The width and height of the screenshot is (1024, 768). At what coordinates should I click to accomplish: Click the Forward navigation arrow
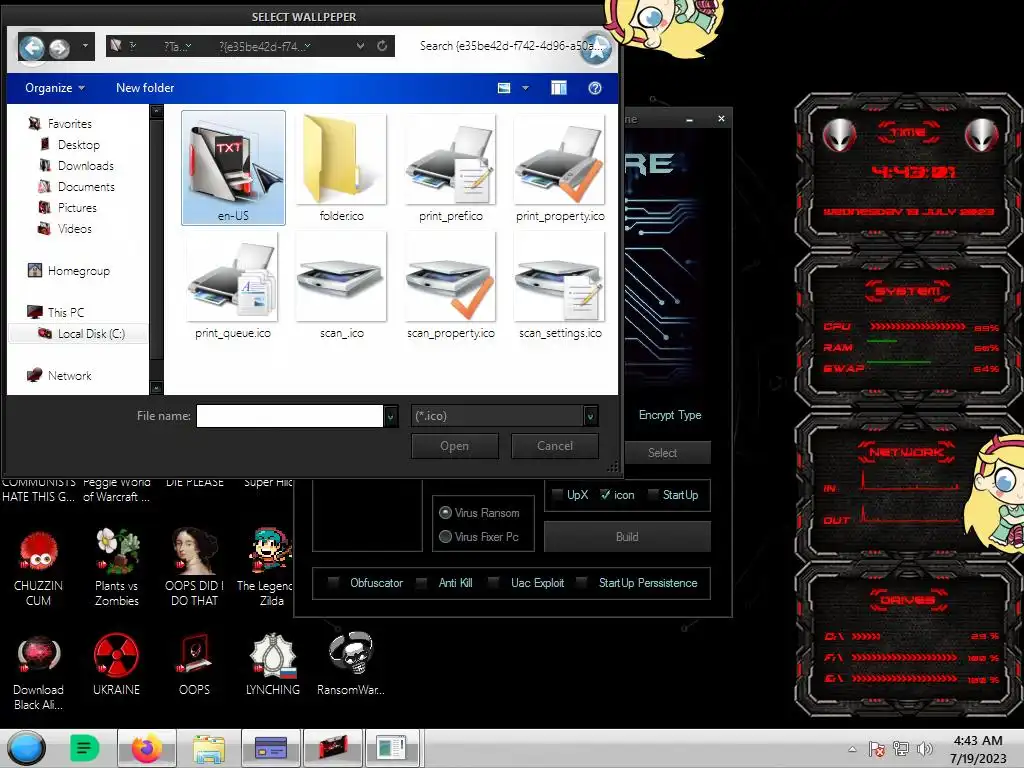[x=59, y=48]
